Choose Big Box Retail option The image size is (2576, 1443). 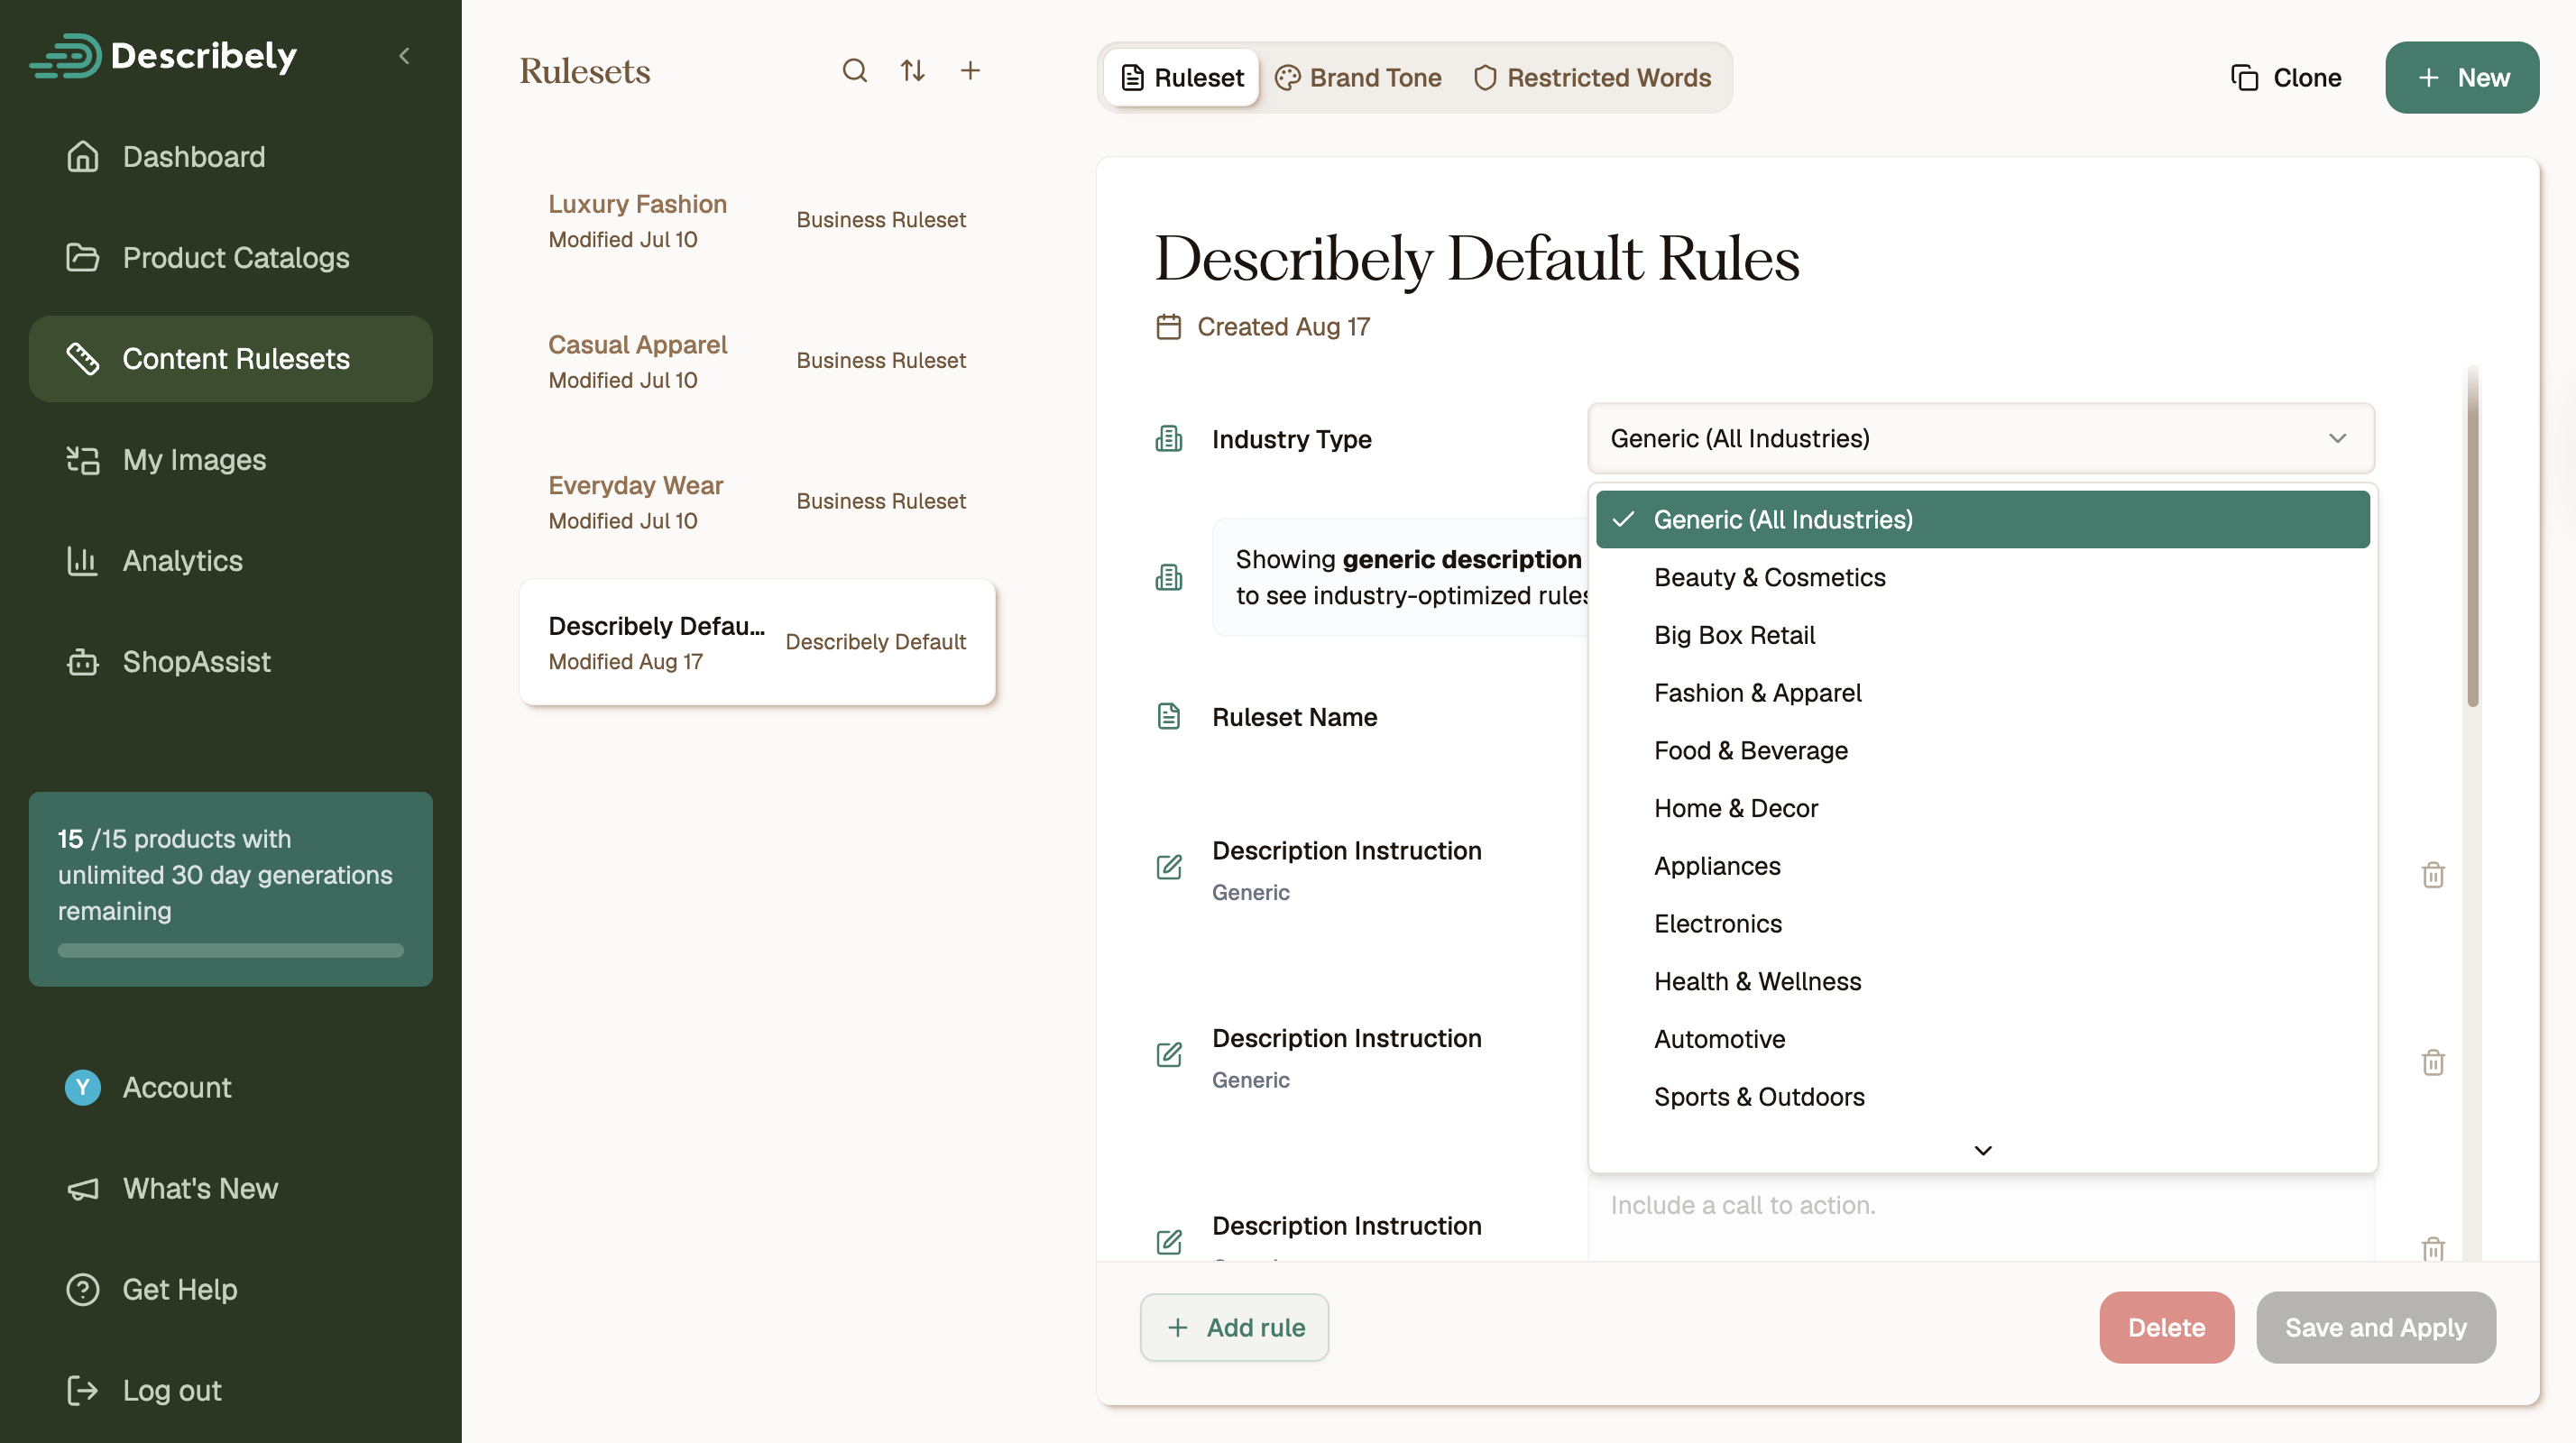(1982, 636)
